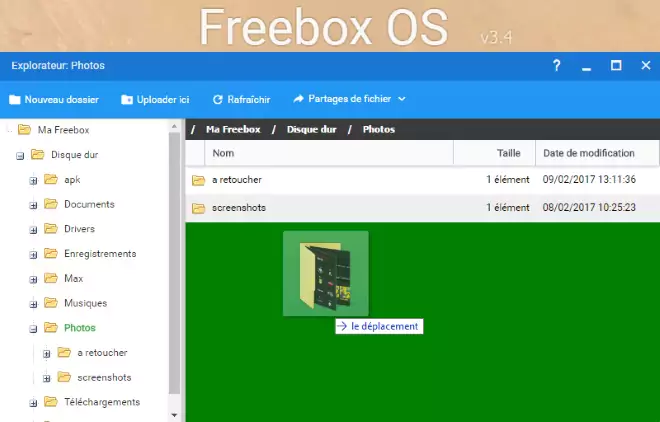Viewport: 660px width, 422px height.
Task: Expand a retoucher subfolder in tree
Action: click(x=47, y=354)
